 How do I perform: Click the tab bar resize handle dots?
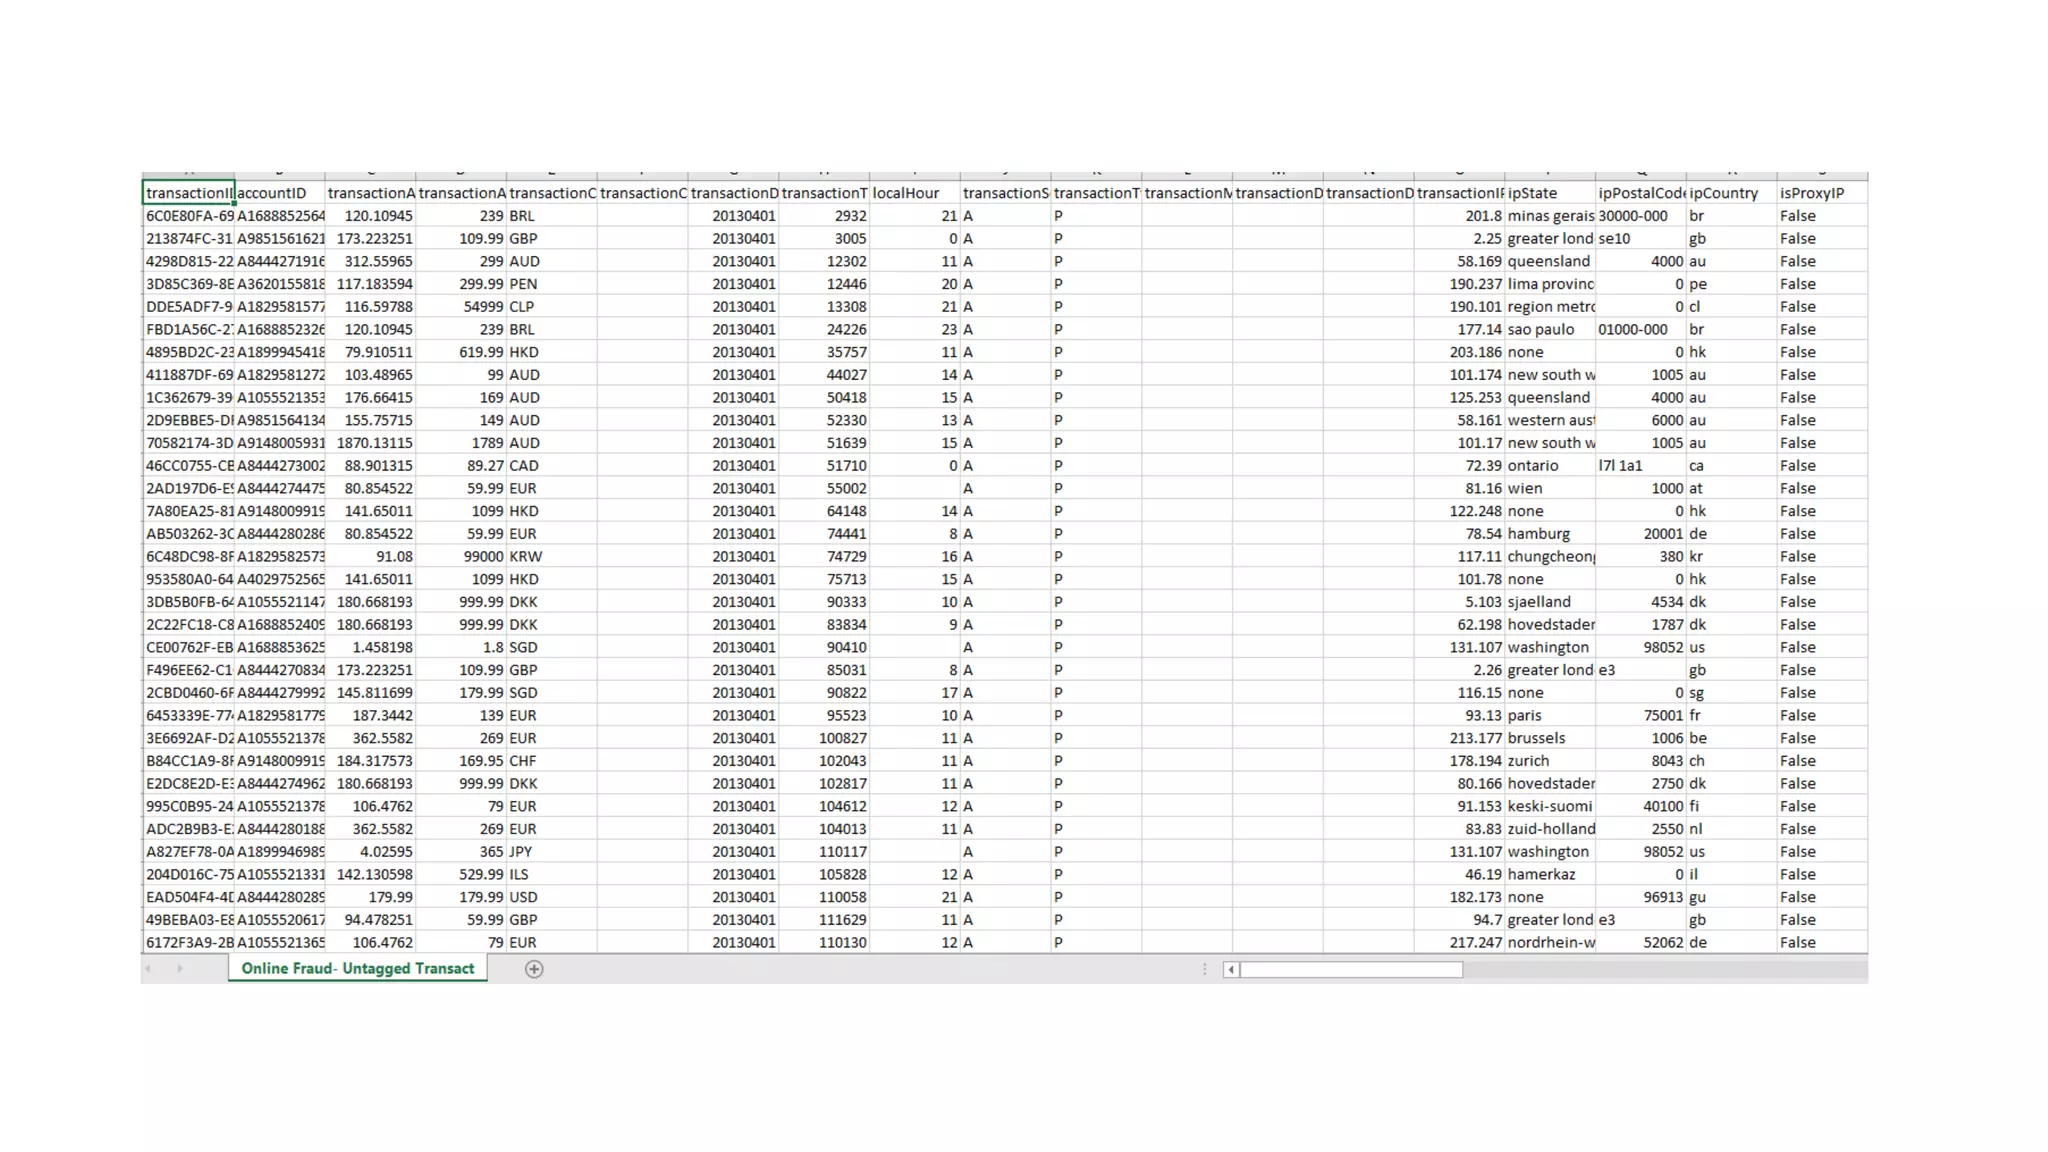pos(1204,969)
